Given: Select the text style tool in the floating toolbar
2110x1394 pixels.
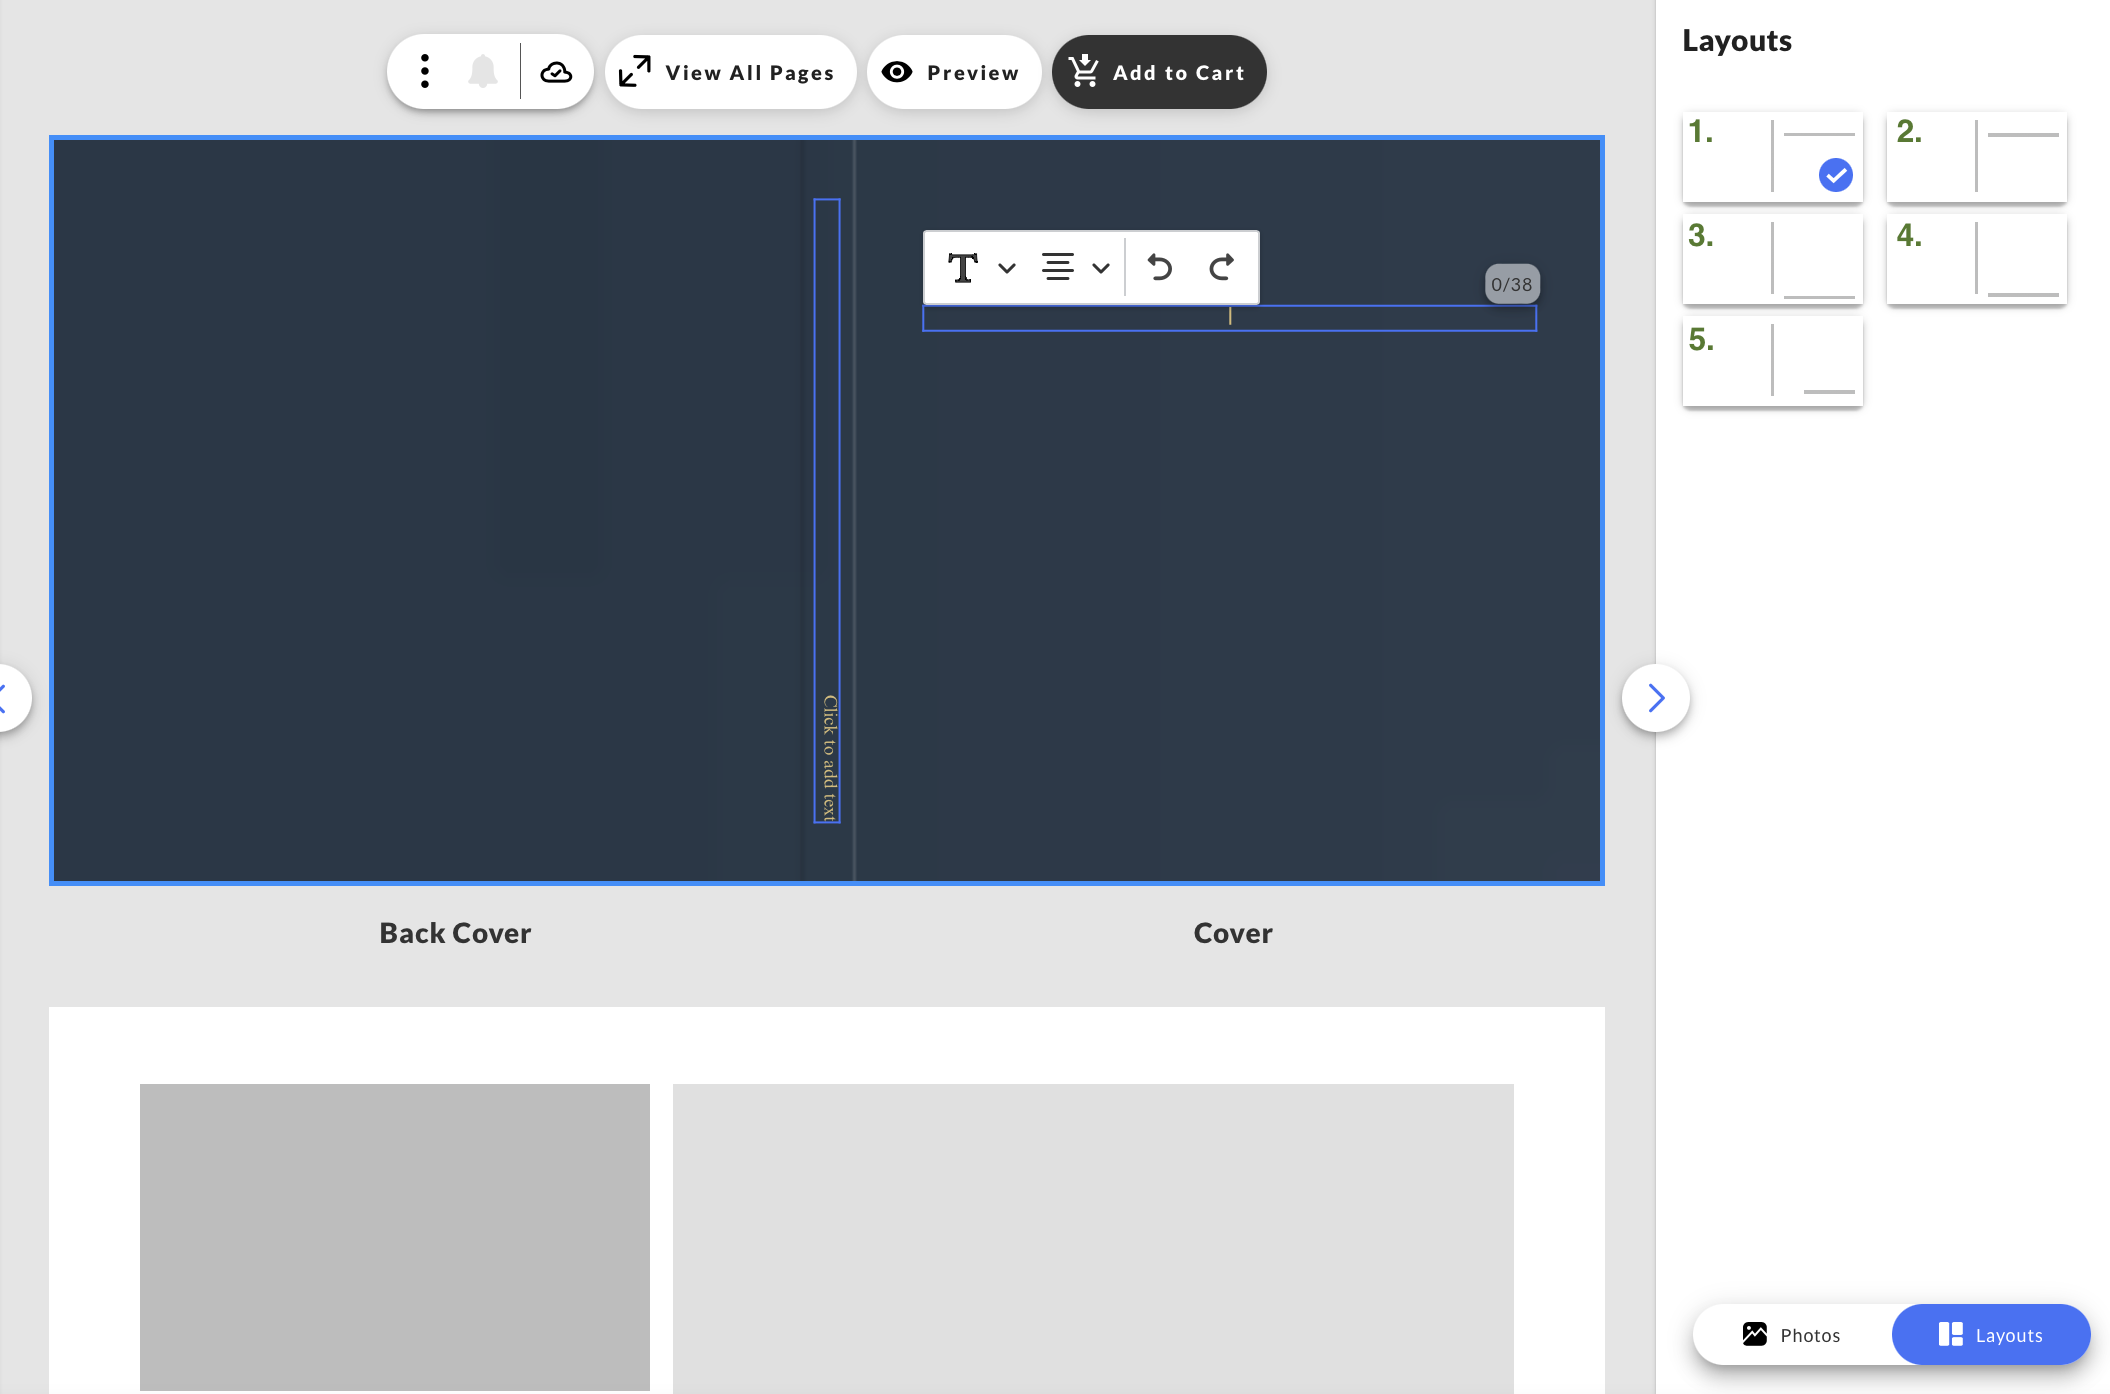Looking at the screenshot, I should click(x=963, y=267).
